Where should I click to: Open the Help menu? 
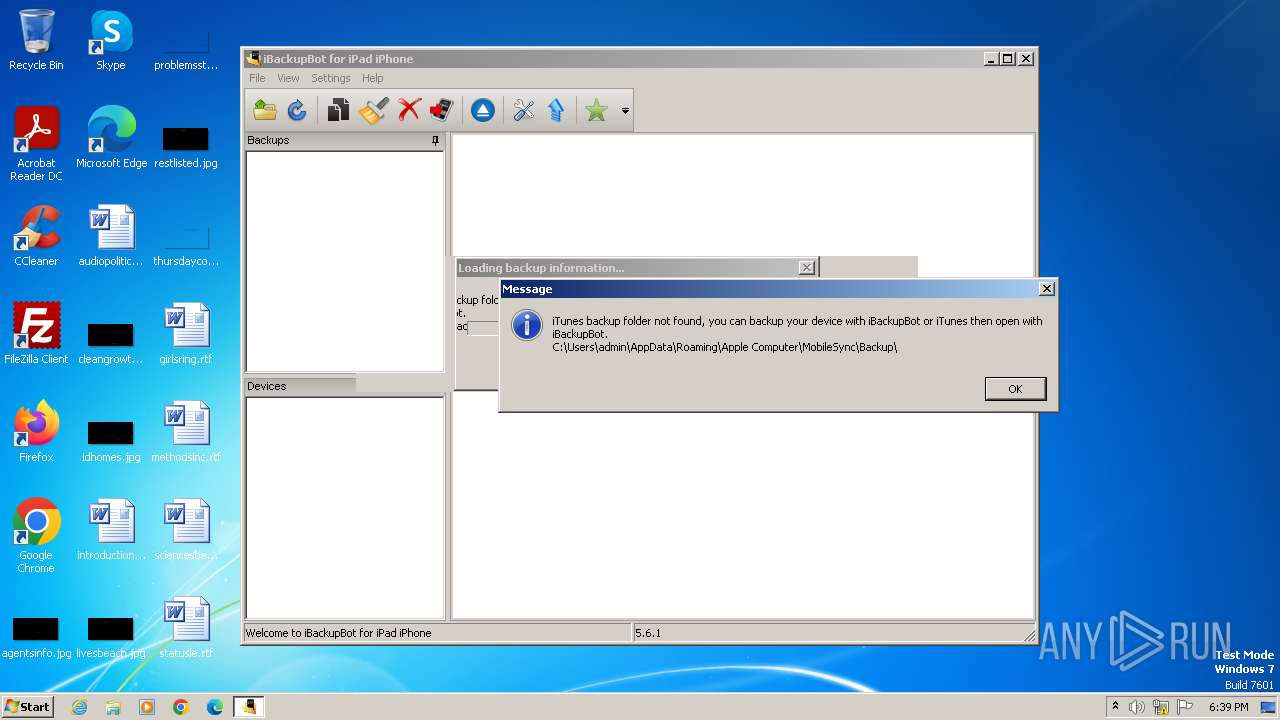click(373, 78)
